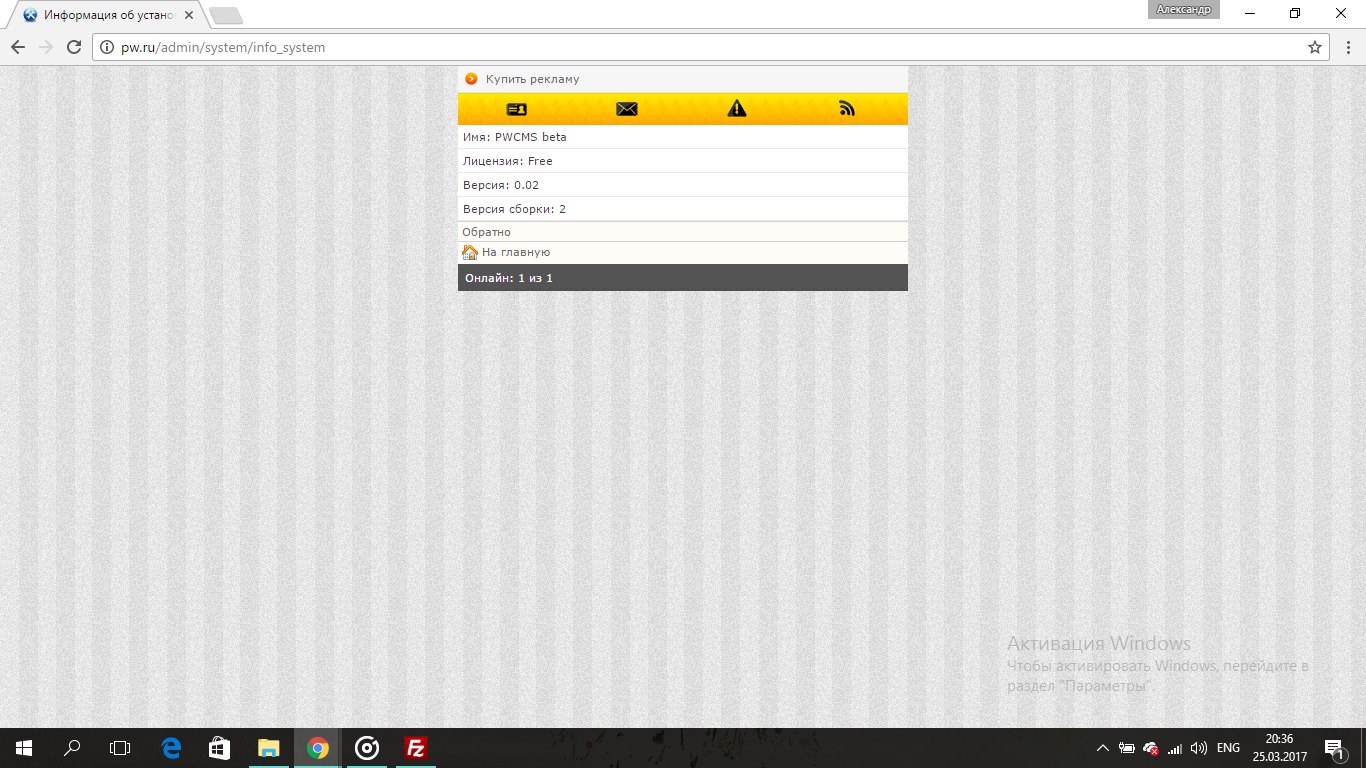The width and height of the screenshot is (1366, 768).
Task: Click the address bar with pw.ru URL
Action: [700, 47]
